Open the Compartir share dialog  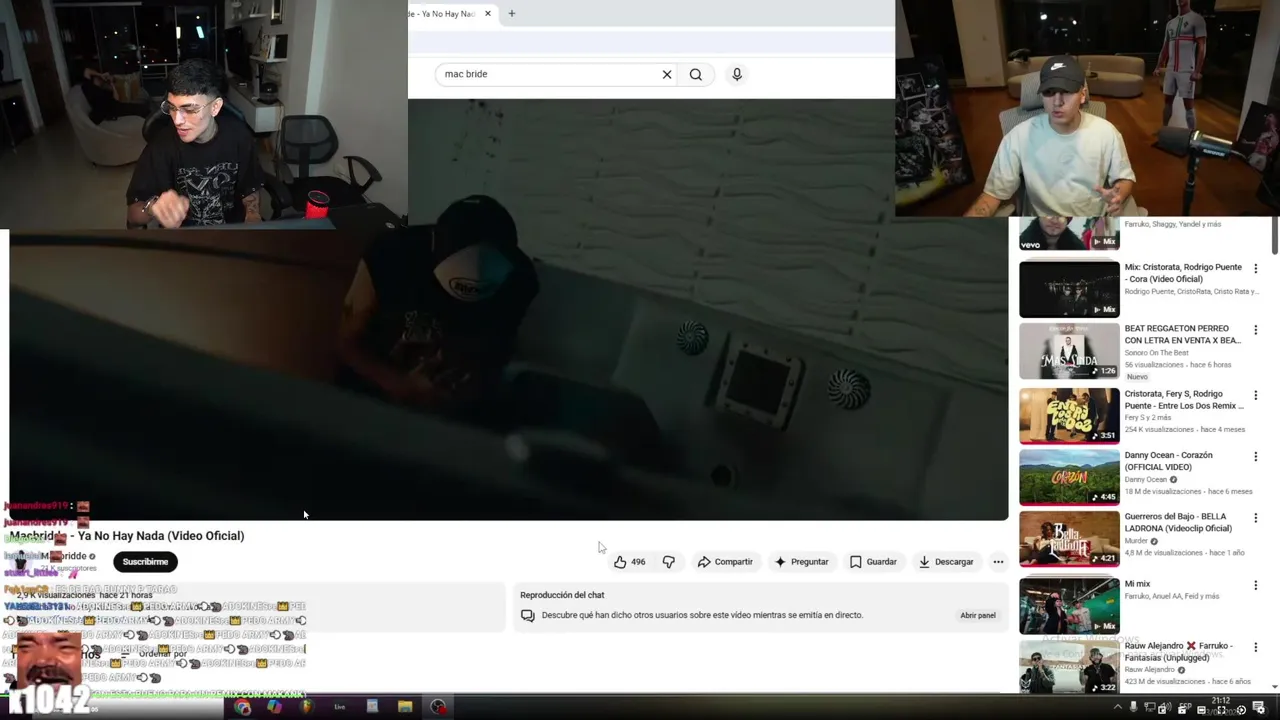(x=725, y=562)
